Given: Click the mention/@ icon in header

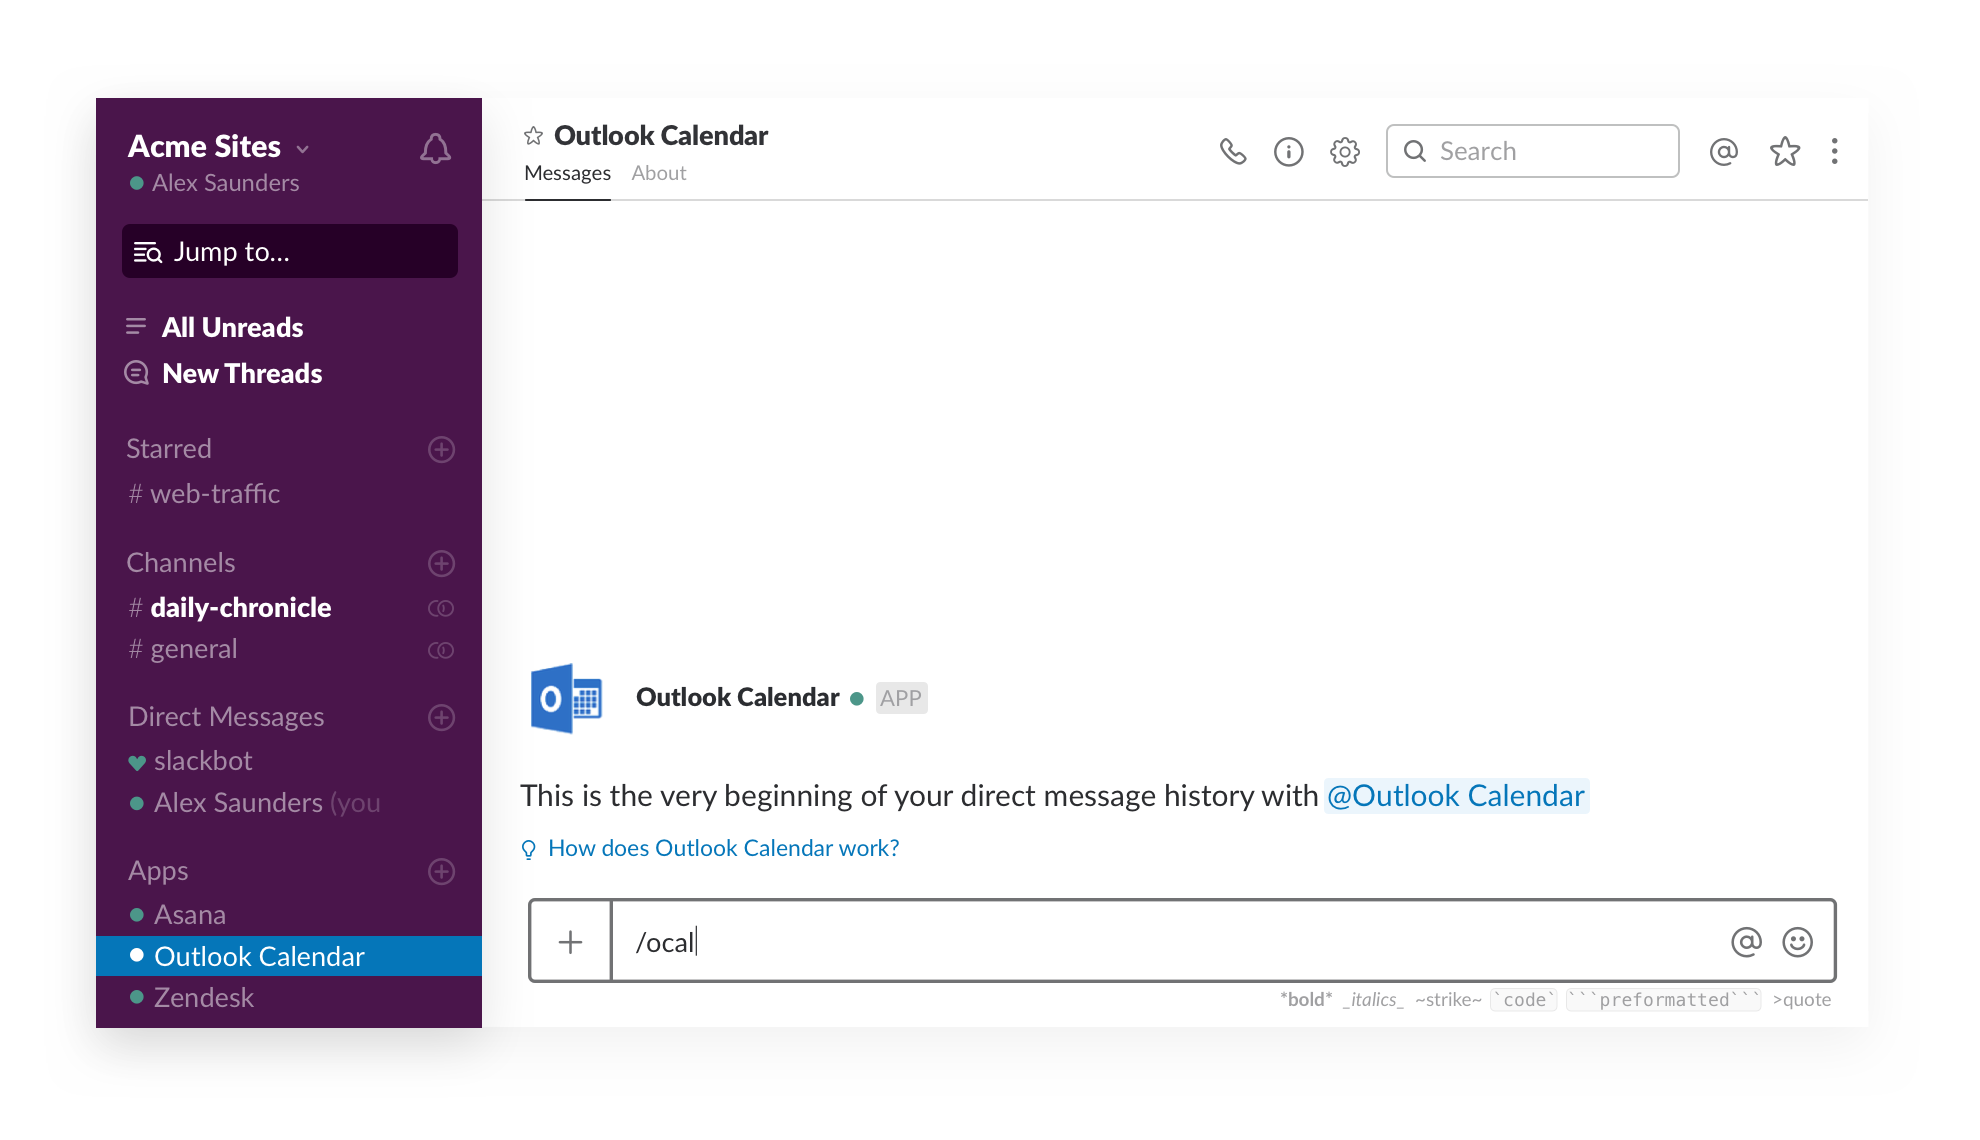Looking at the screenshot, I should click(x=1724, y=151).
